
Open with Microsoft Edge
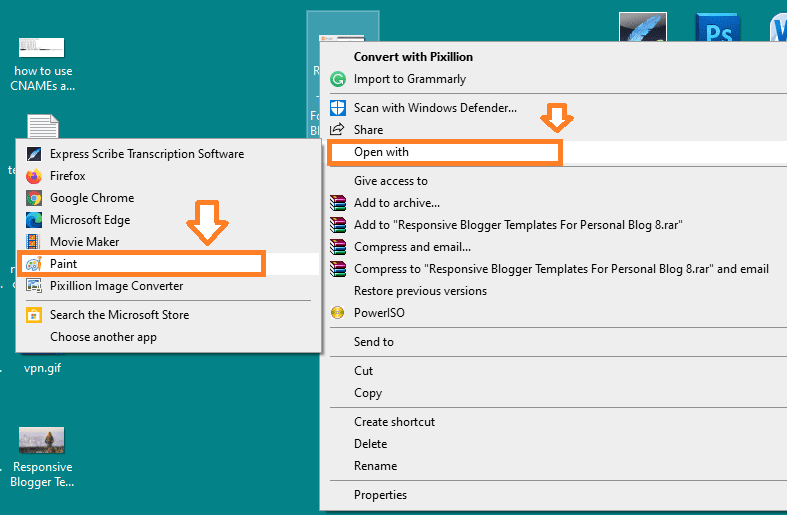169,220
